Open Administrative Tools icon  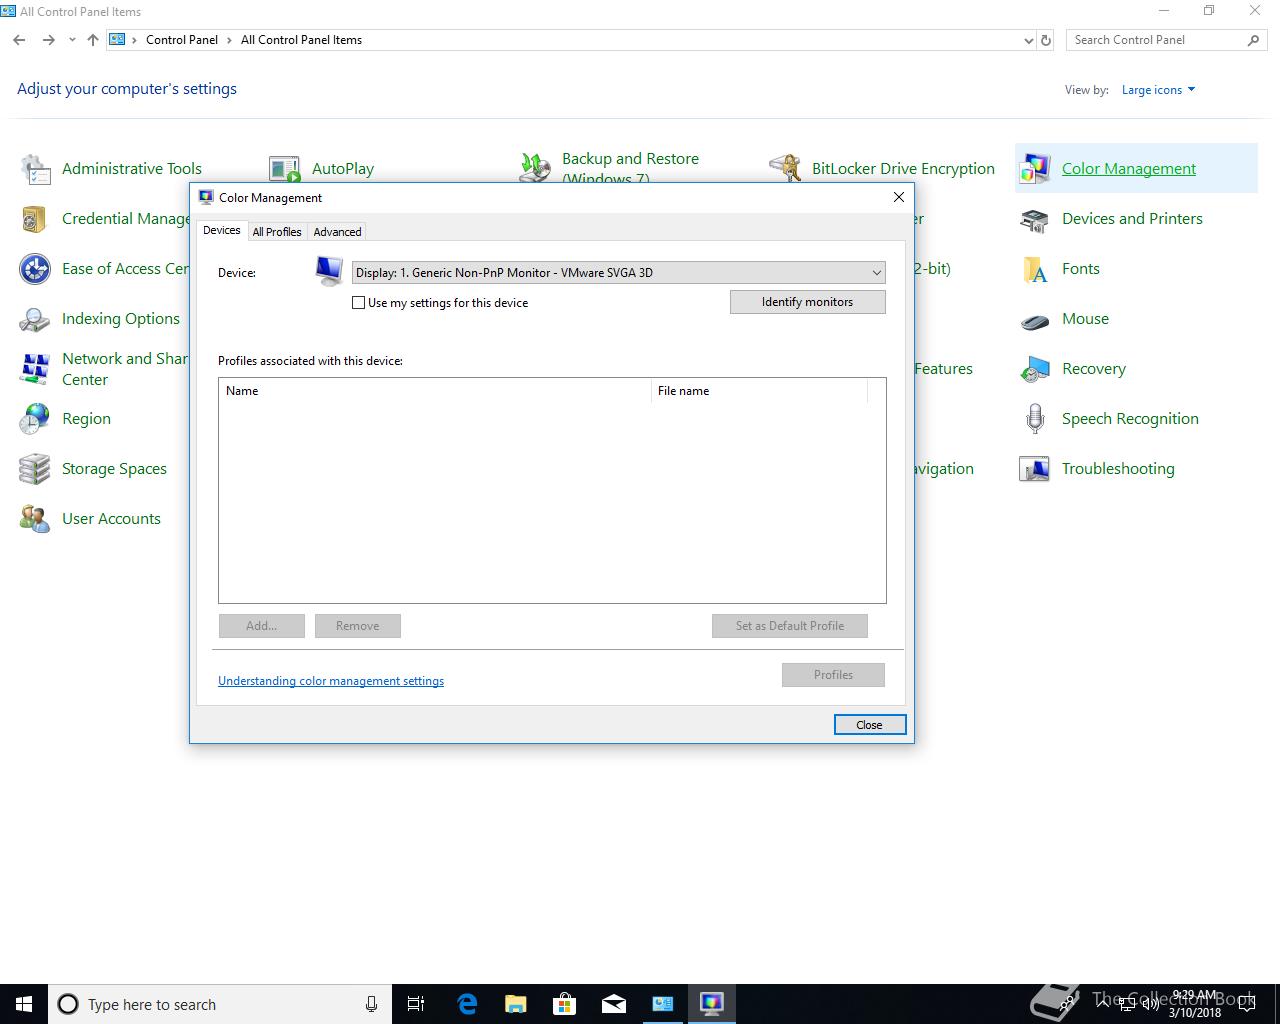[35, 169]
